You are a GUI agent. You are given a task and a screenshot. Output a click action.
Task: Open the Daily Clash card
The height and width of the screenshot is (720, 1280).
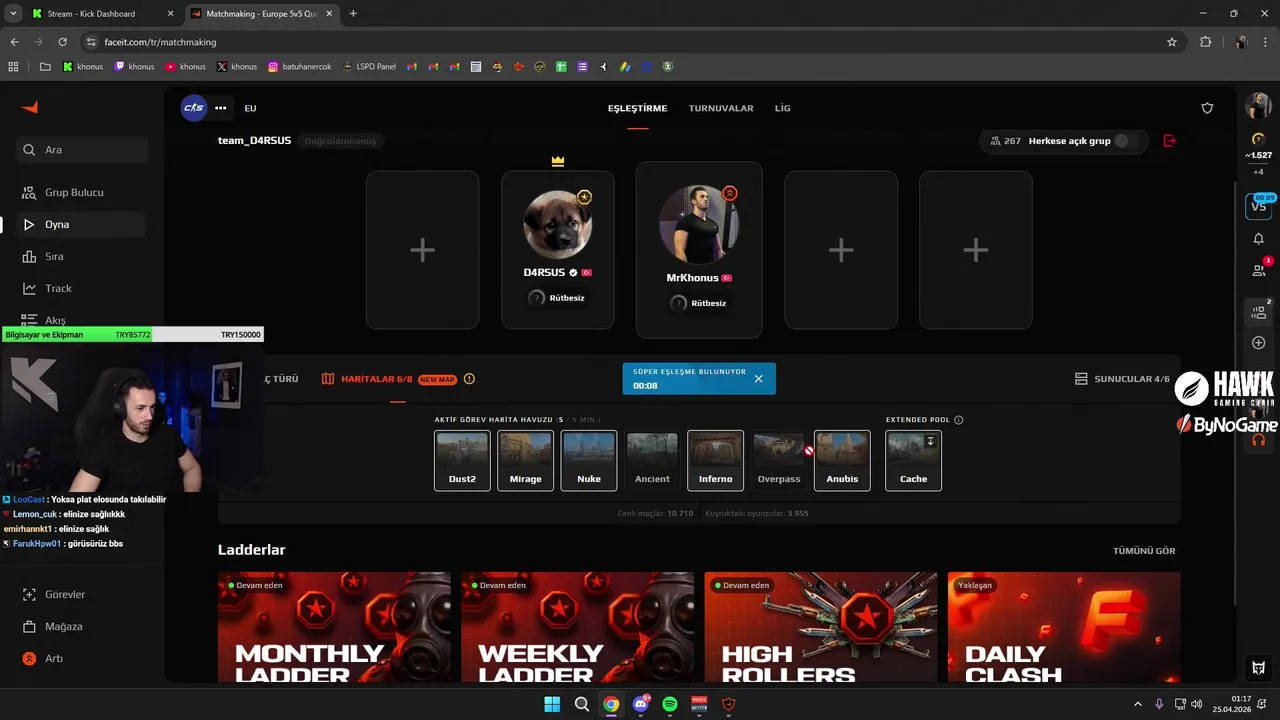click(1064, 627)
